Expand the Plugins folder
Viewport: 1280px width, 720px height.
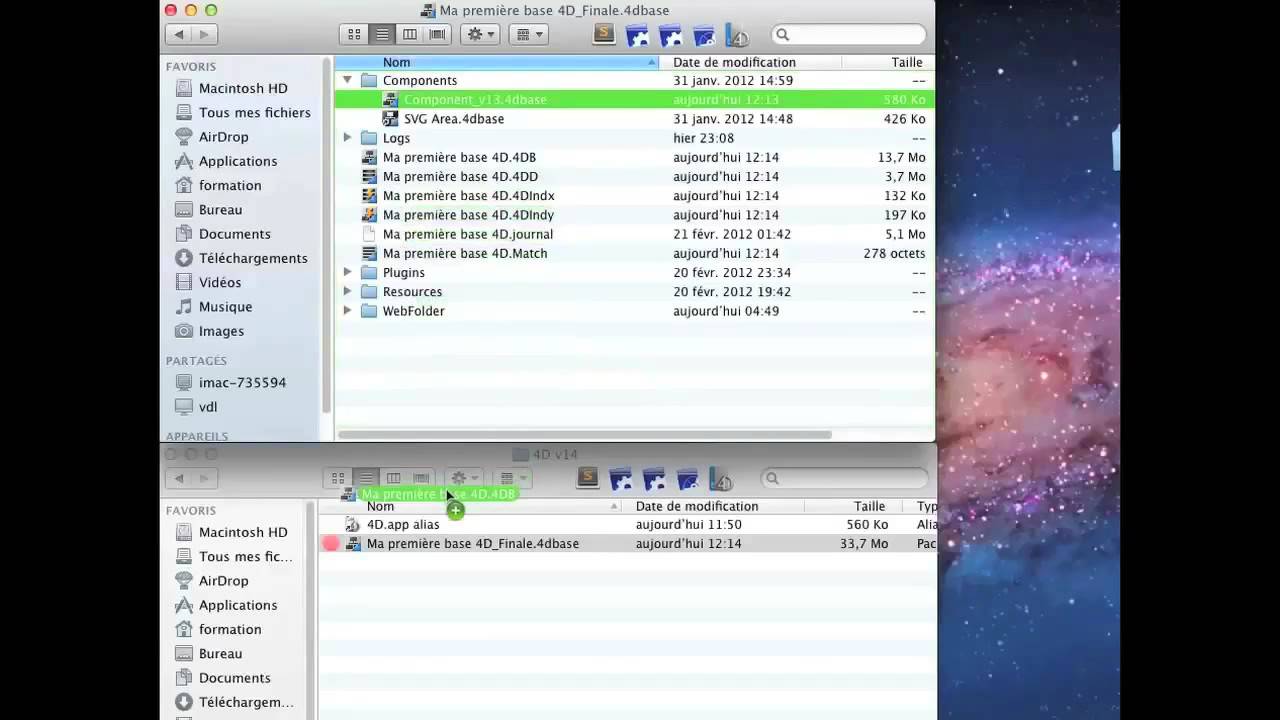(x=347, y=272)
